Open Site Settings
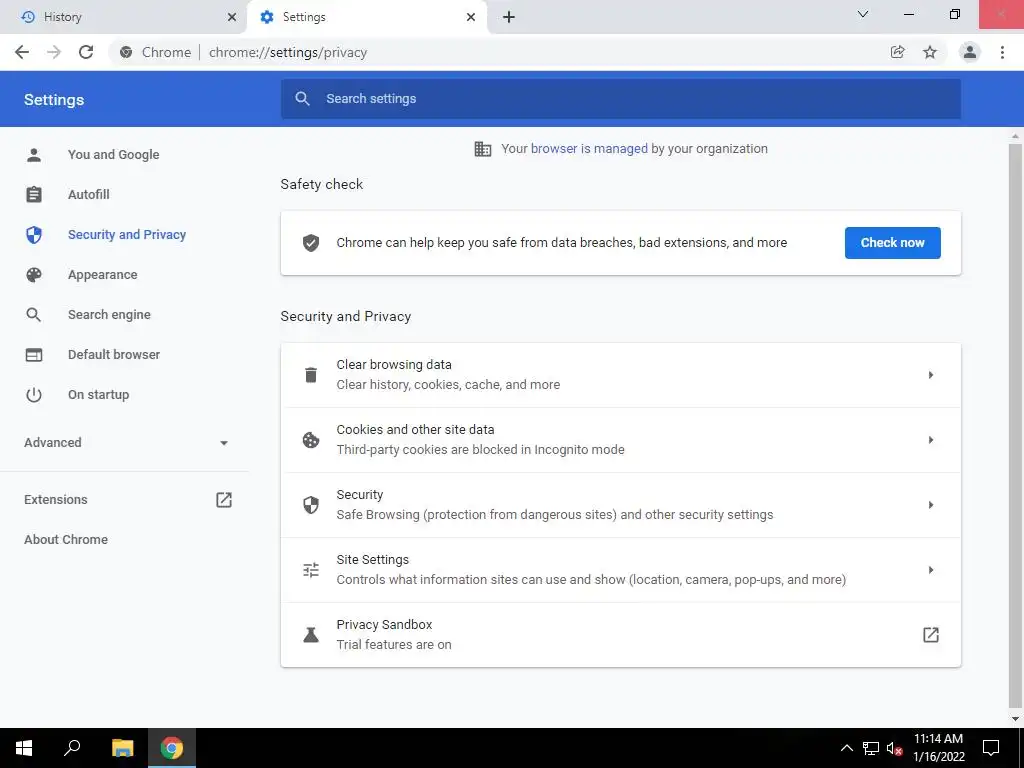The height and width of the screenshot is (768, 1024). (620, 570)
